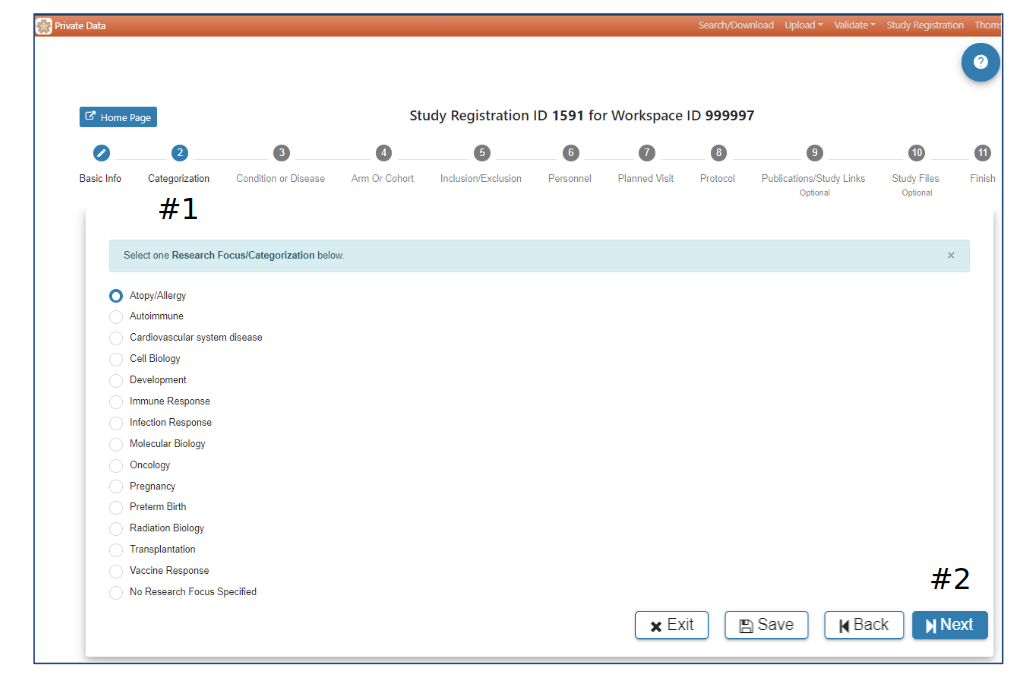Choose No Research Focus Specified option
Screen dimensions: 1022x675
tap(116, 592)
